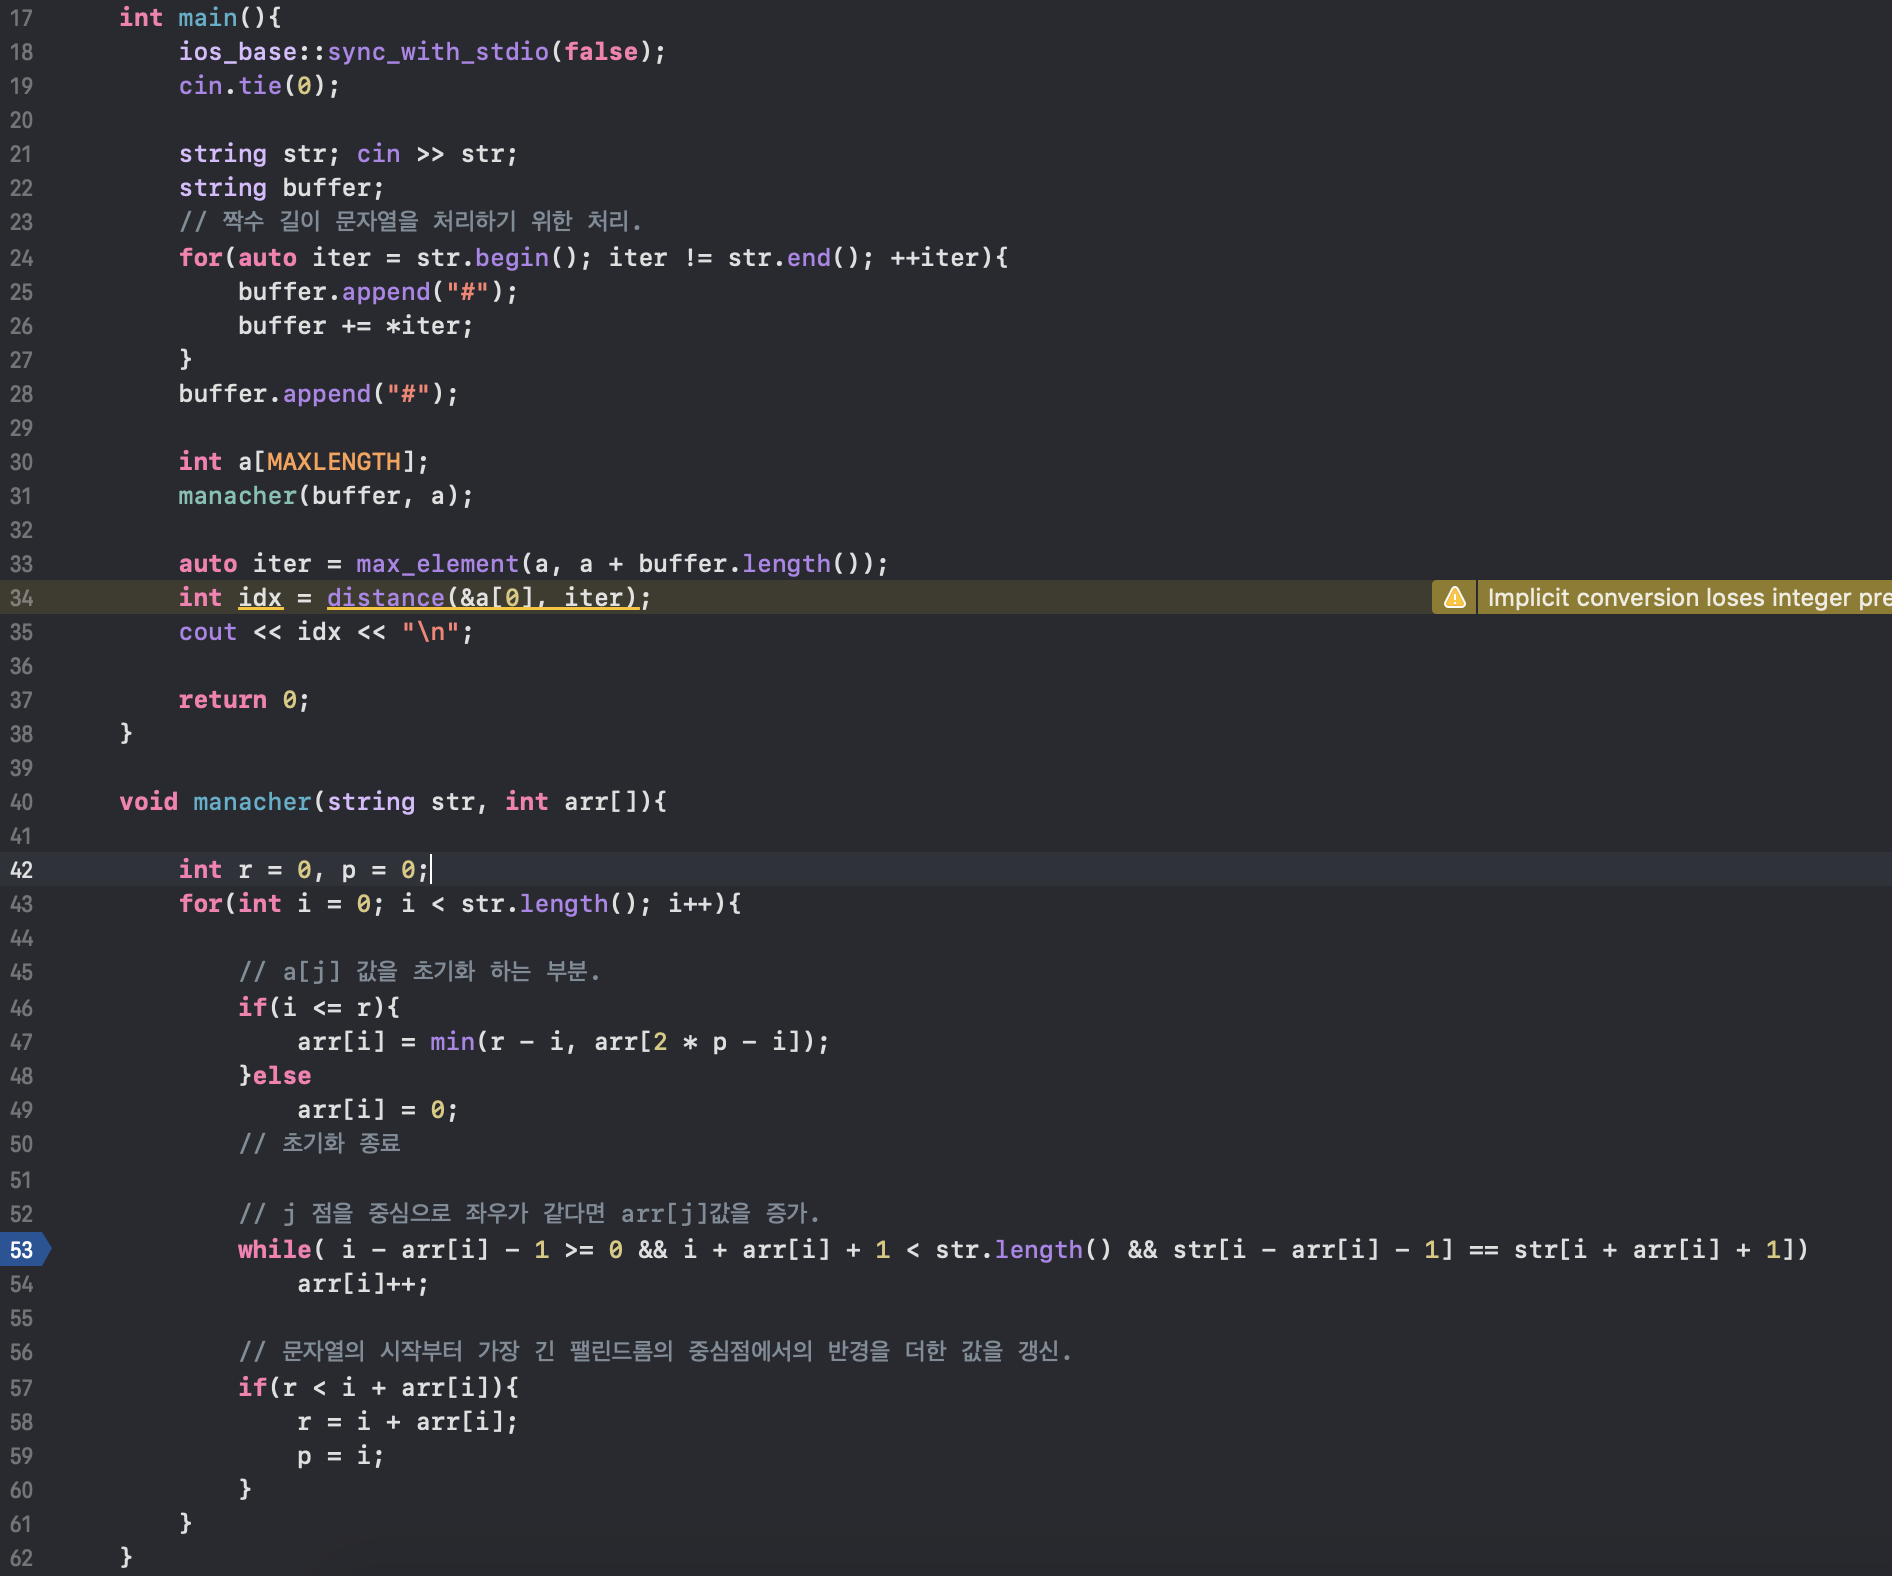Click 'cin.tie(0);' on line 19
This screenshot has height=1576, width=1892.
click(259, 86)
